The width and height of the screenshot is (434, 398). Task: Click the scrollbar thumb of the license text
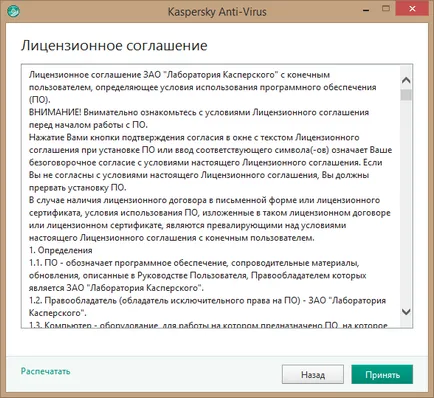point(406,95)
